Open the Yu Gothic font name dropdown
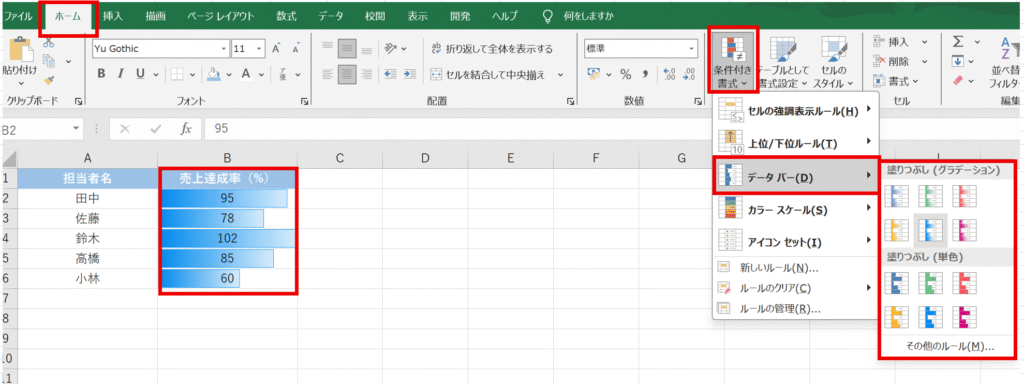Viewport: 1024px width, 384px height. tap(225, 49)
